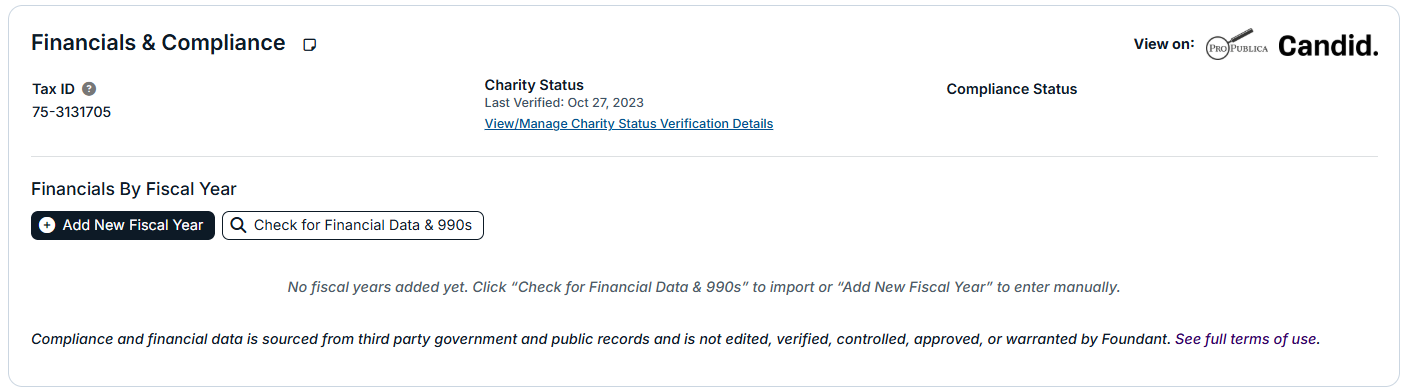Click the Charity Status label
Image resolution: width=1405 pixels, height=392 pixels.
point(534,85)
